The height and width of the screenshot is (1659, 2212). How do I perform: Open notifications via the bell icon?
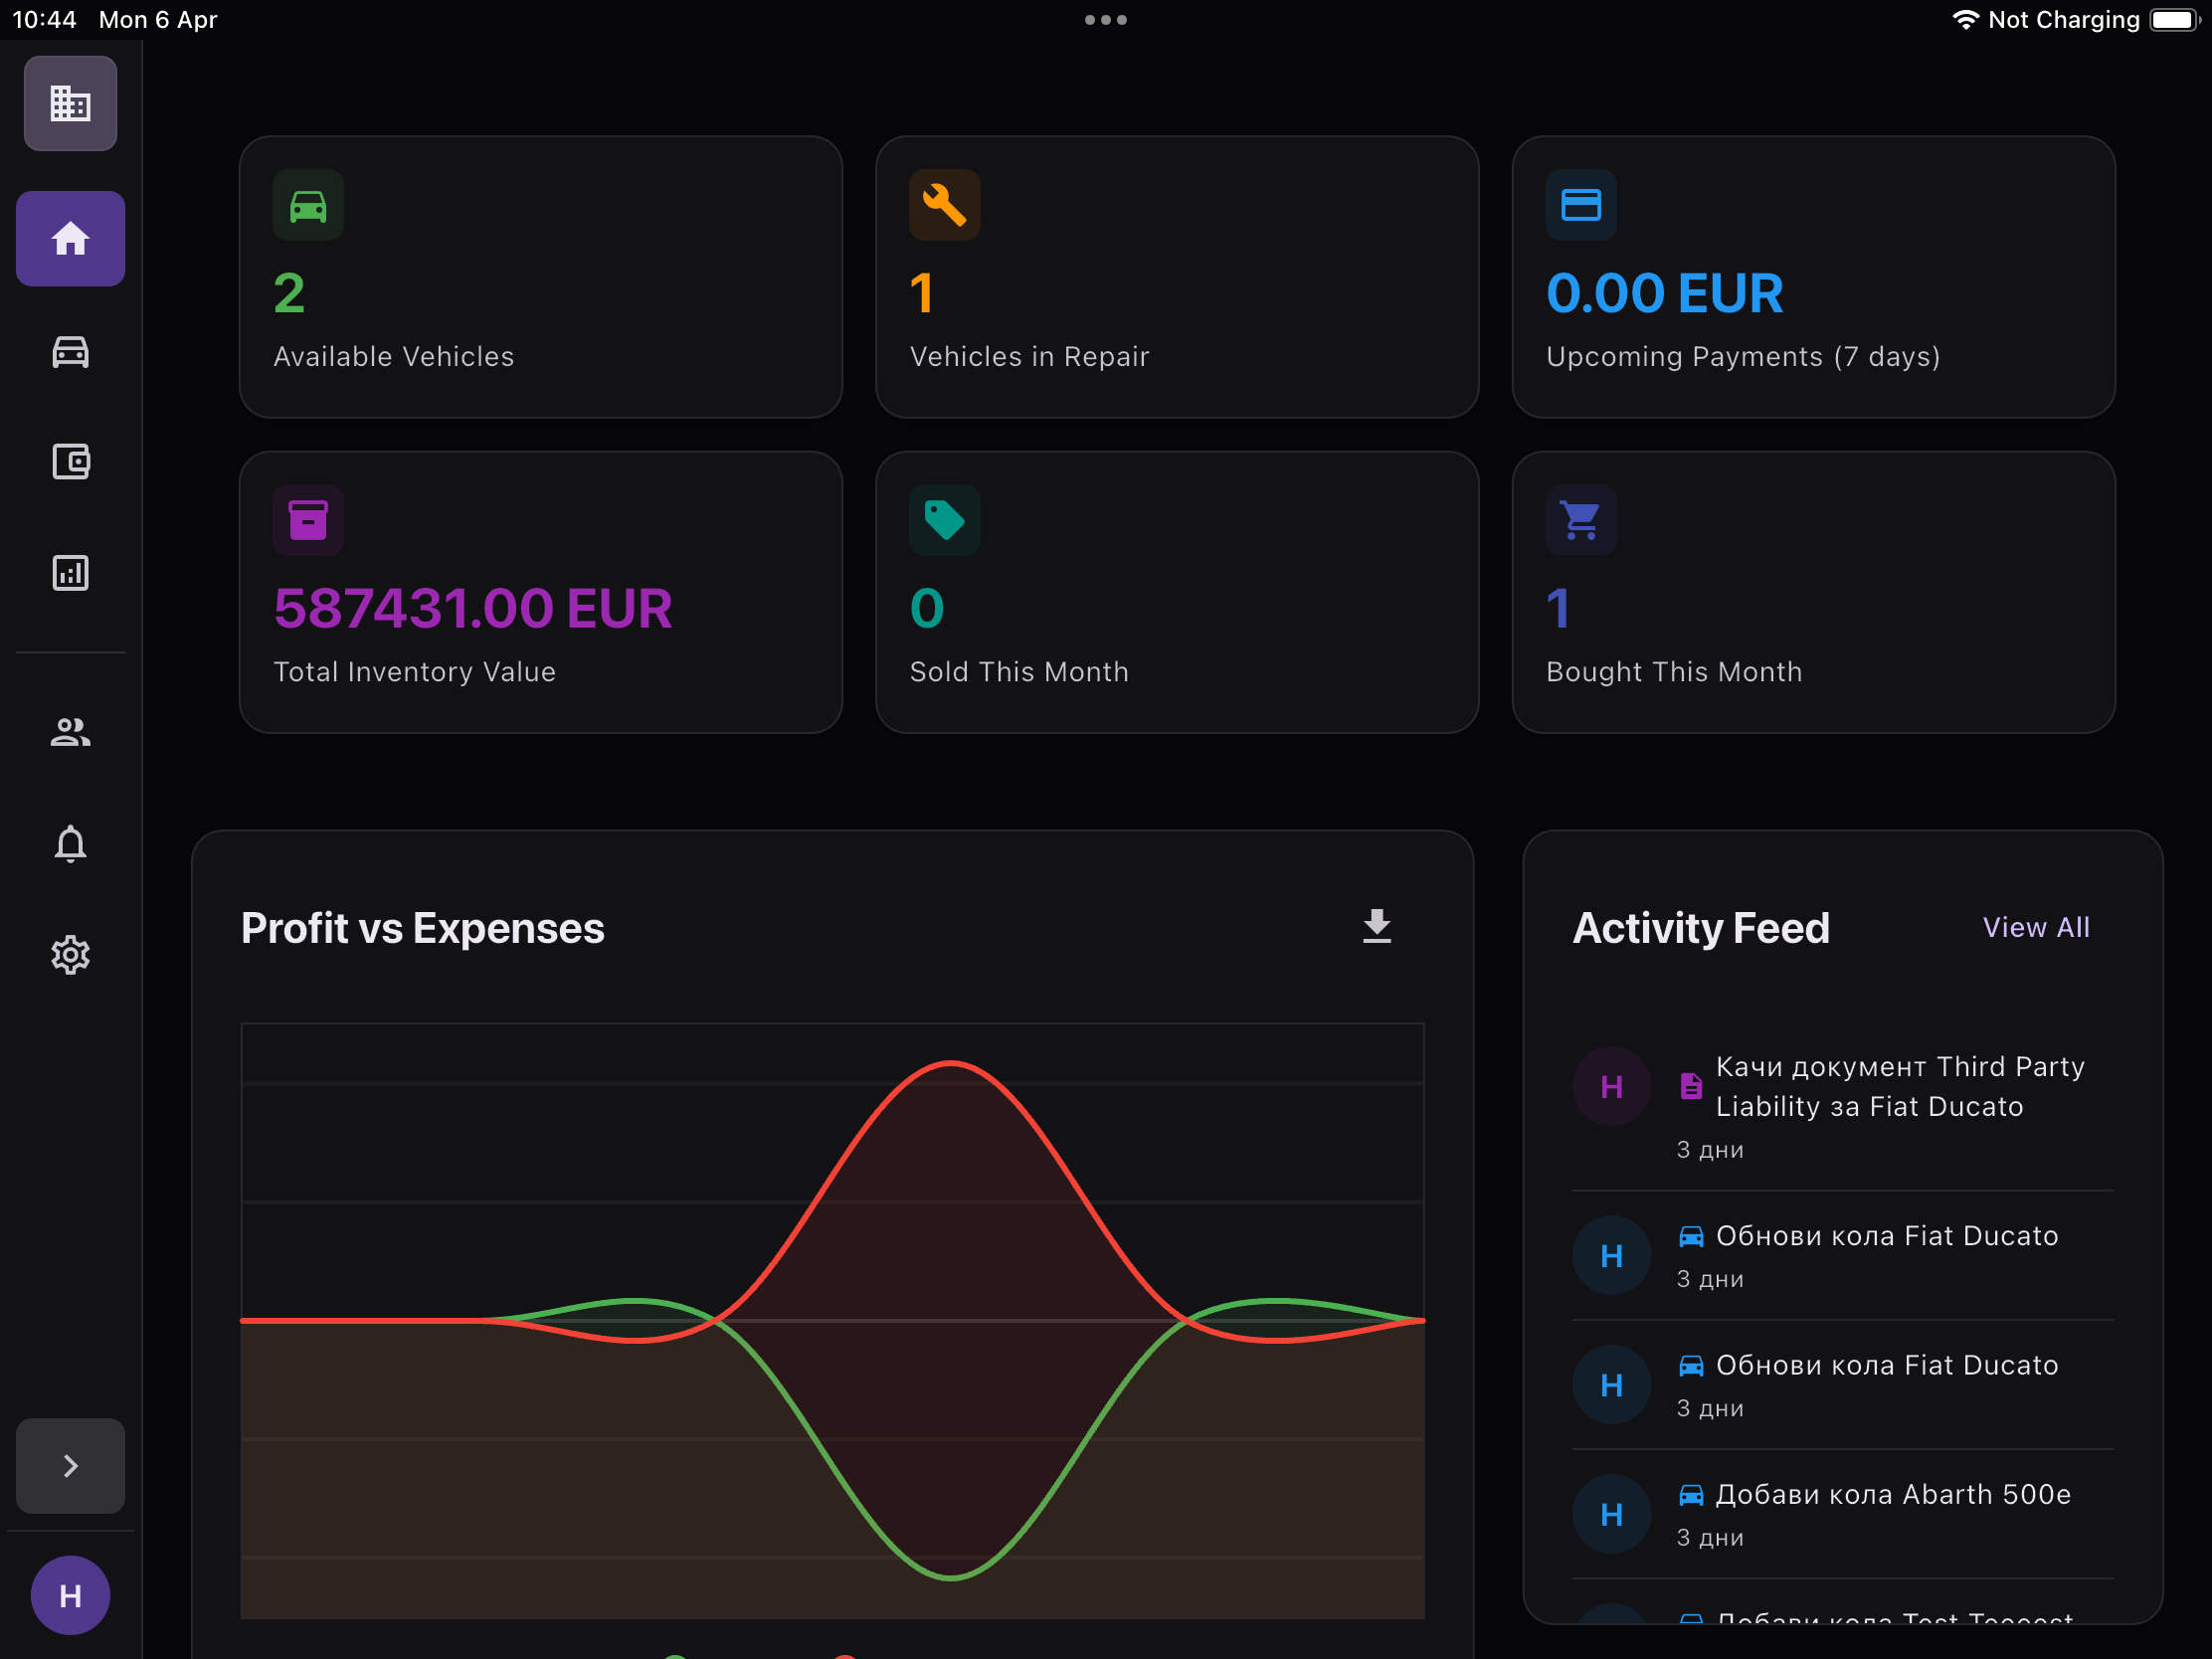pos(69,844)
